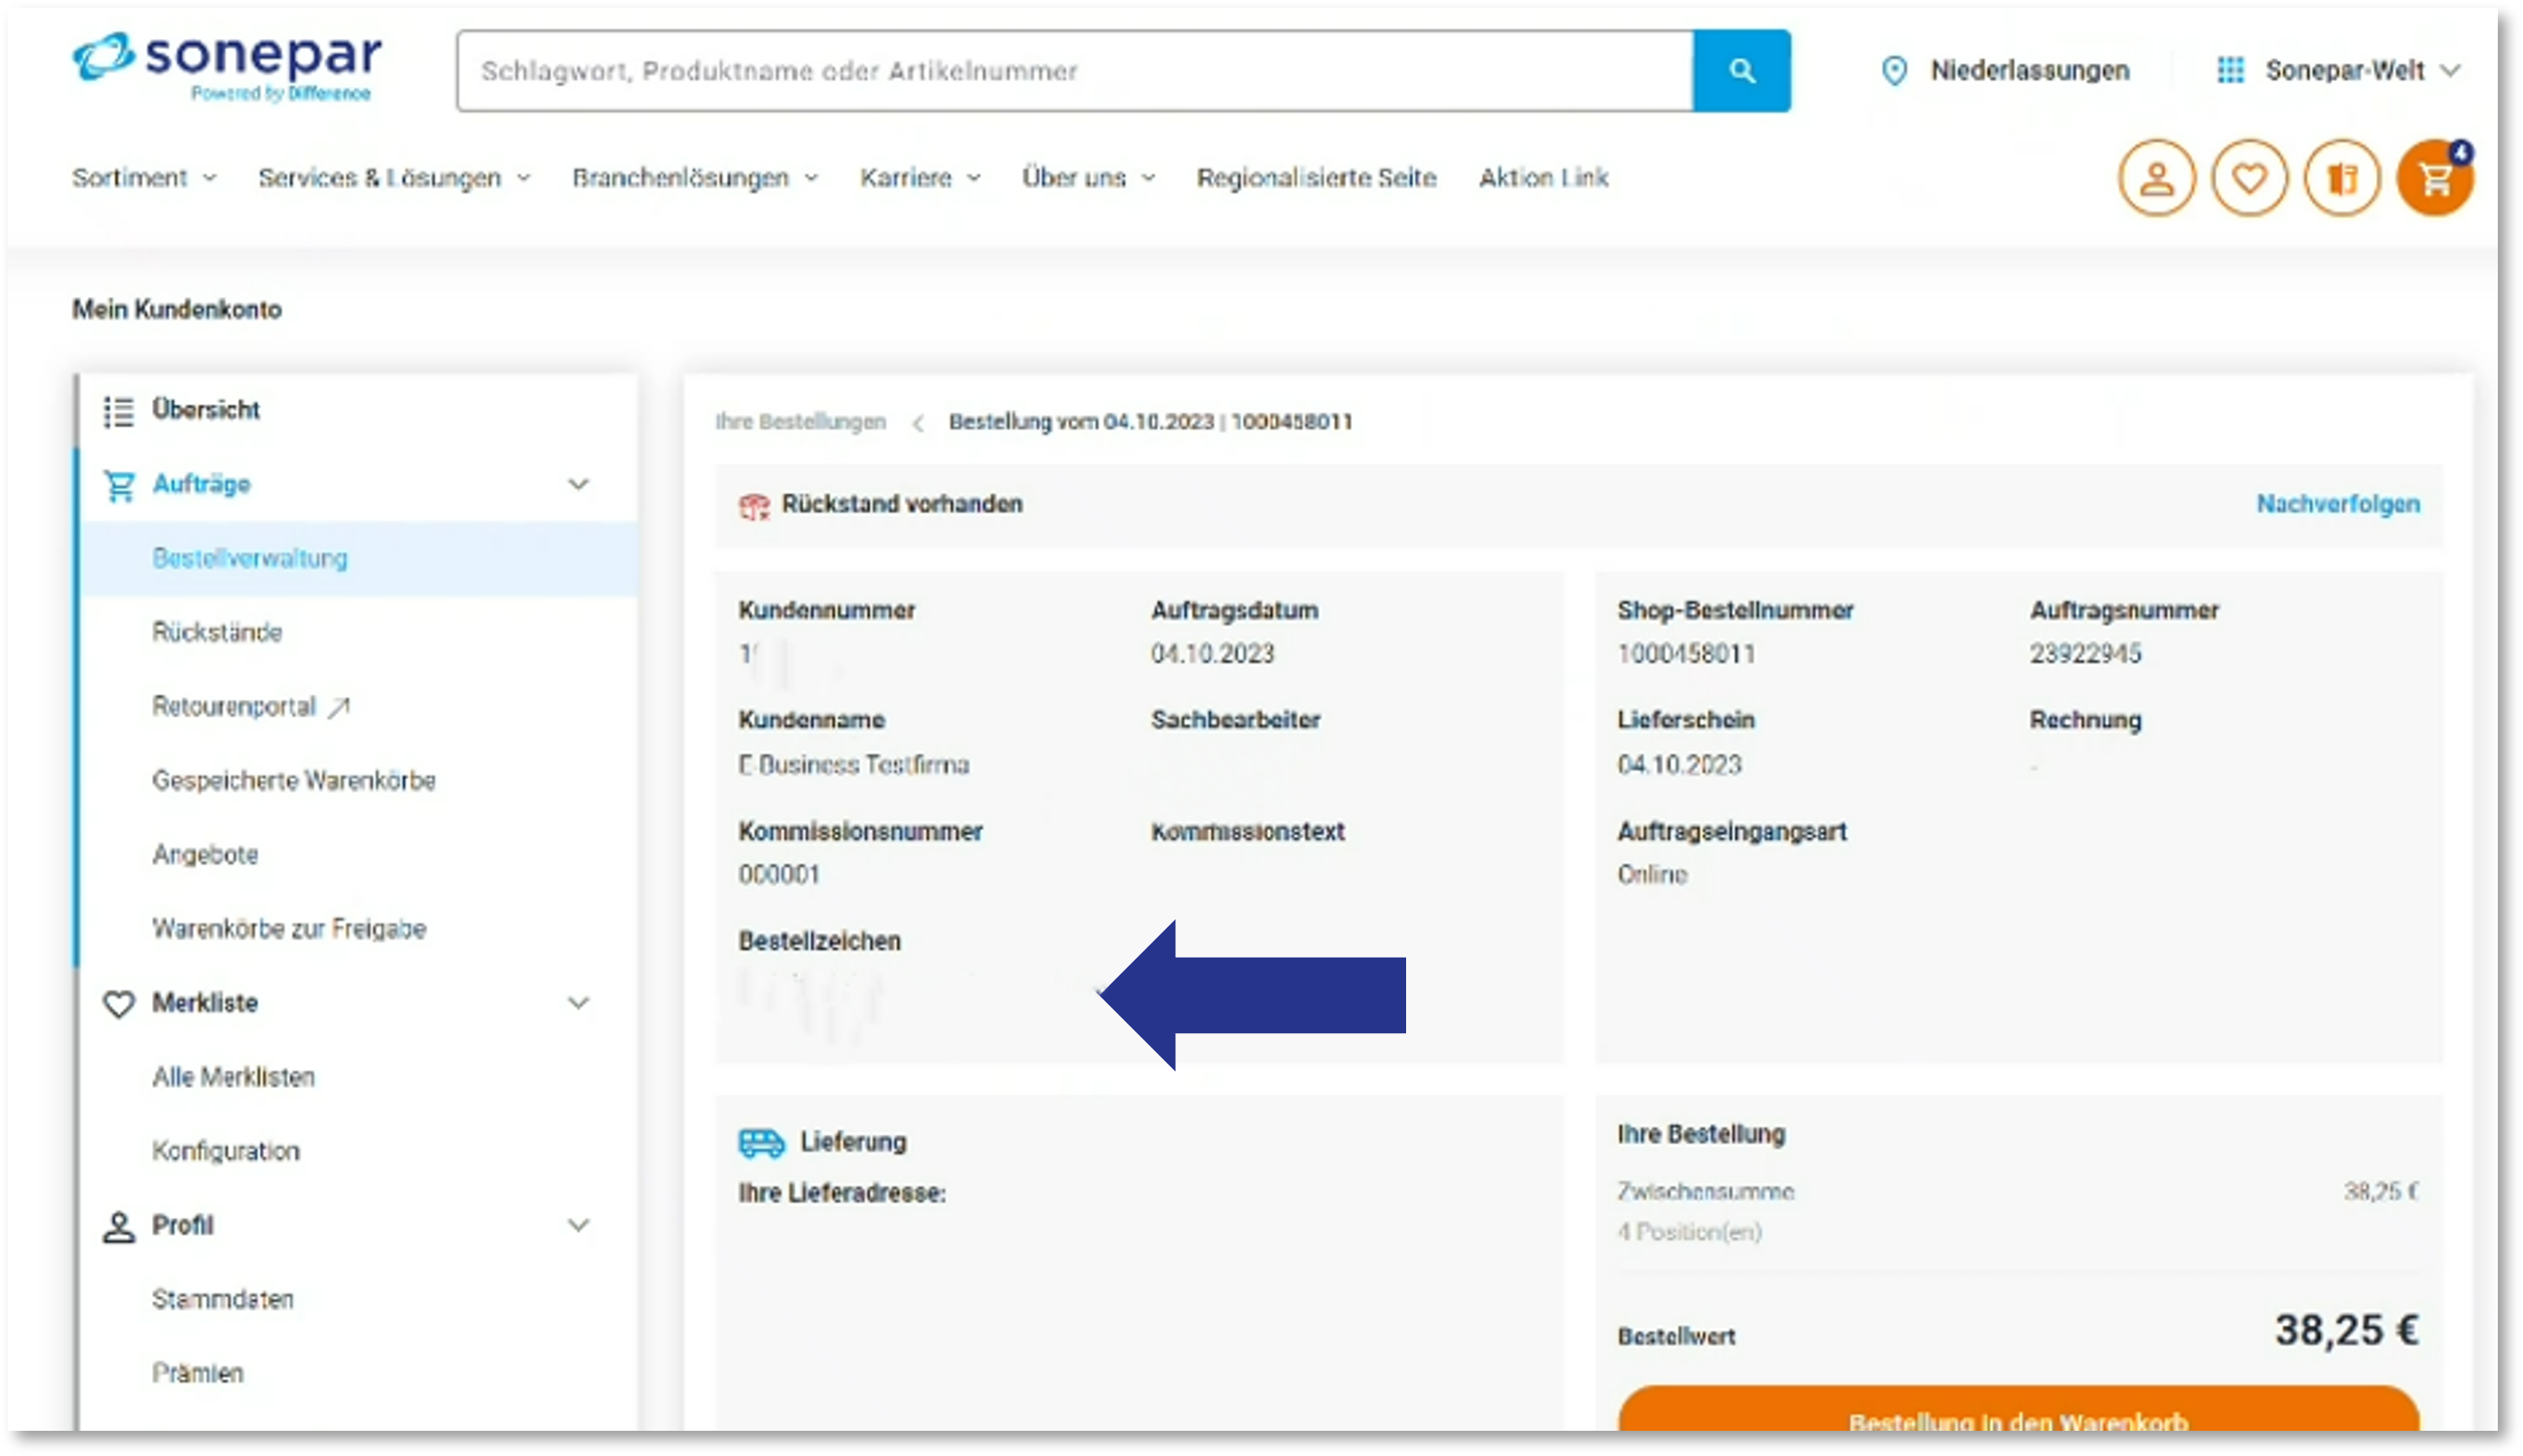Click the product search input field
Screen dimensions: 2523x1456
click(x=1075, y=71)
